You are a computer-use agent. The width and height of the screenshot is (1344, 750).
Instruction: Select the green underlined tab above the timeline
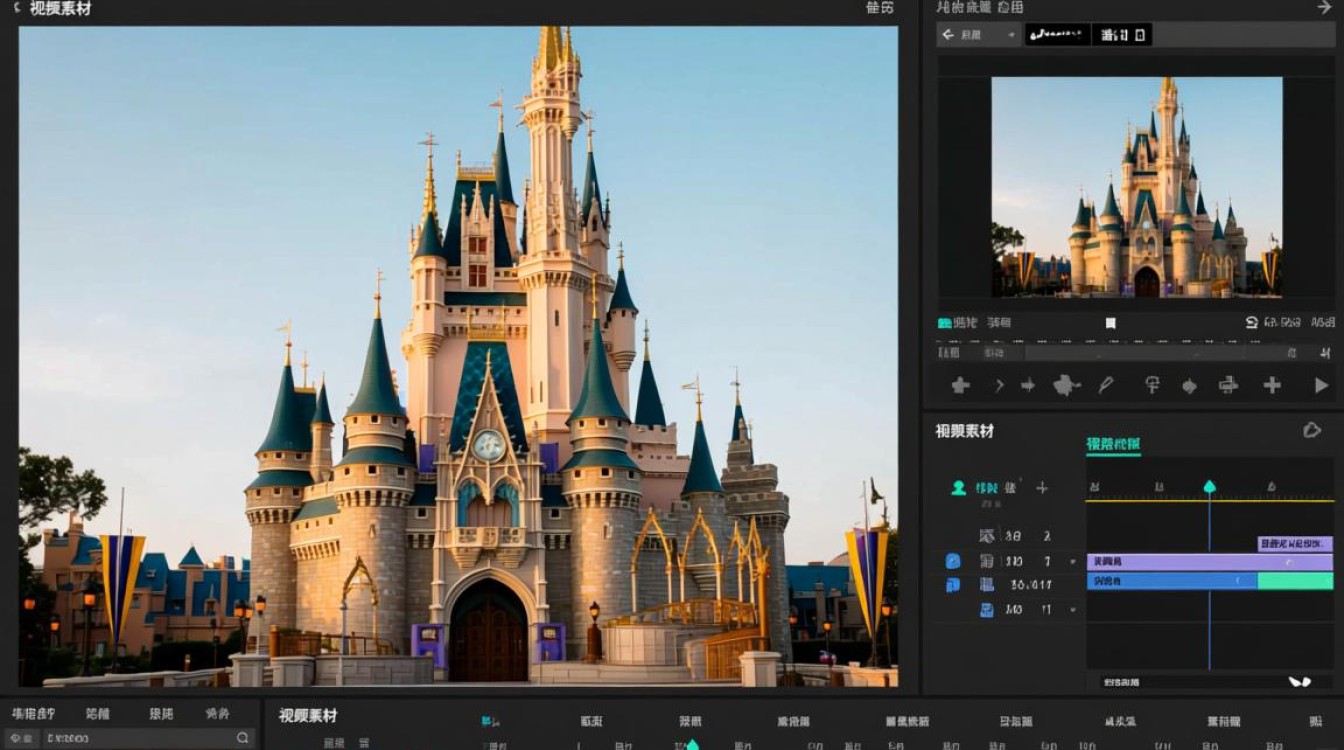(x=1113, y=444)
